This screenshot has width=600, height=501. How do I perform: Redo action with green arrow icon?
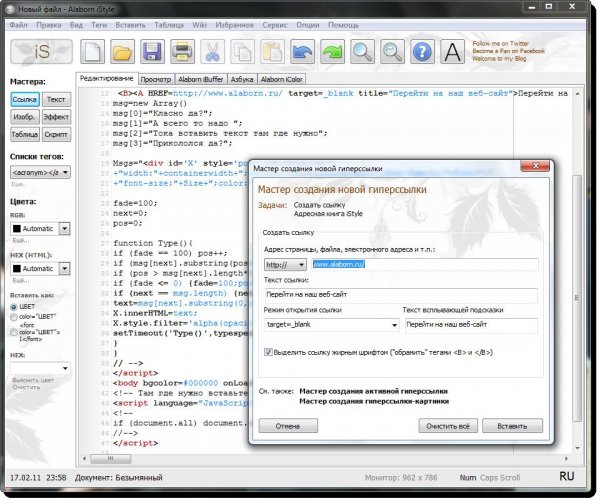click(x=332, y=51)
